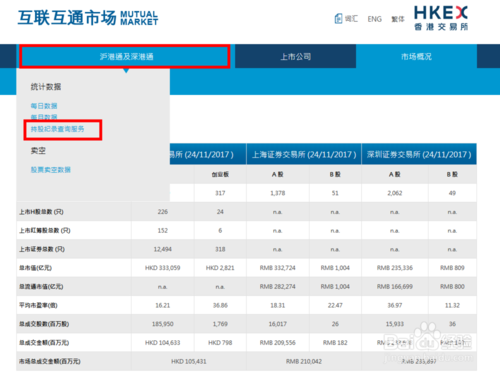500x375 pixels.
Task: Open the 沪港通及深港通 navigation tab
Action: coord(126,57)
